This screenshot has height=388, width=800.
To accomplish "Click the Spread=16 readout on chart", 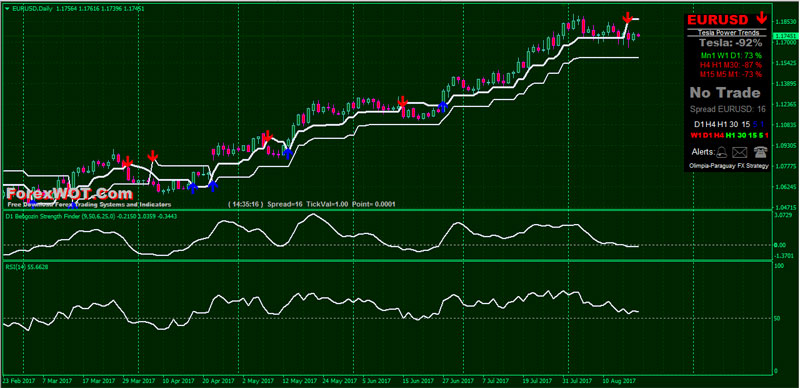I will tap(285, 204).
